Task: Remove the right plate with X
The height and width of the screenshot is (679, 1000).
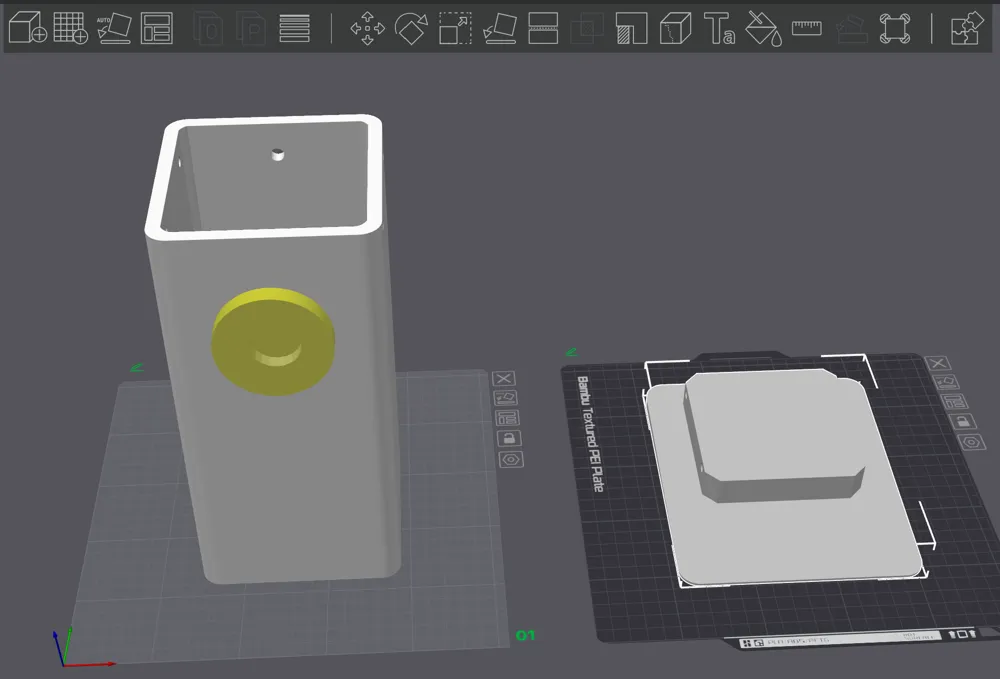Action: (938, 363)
